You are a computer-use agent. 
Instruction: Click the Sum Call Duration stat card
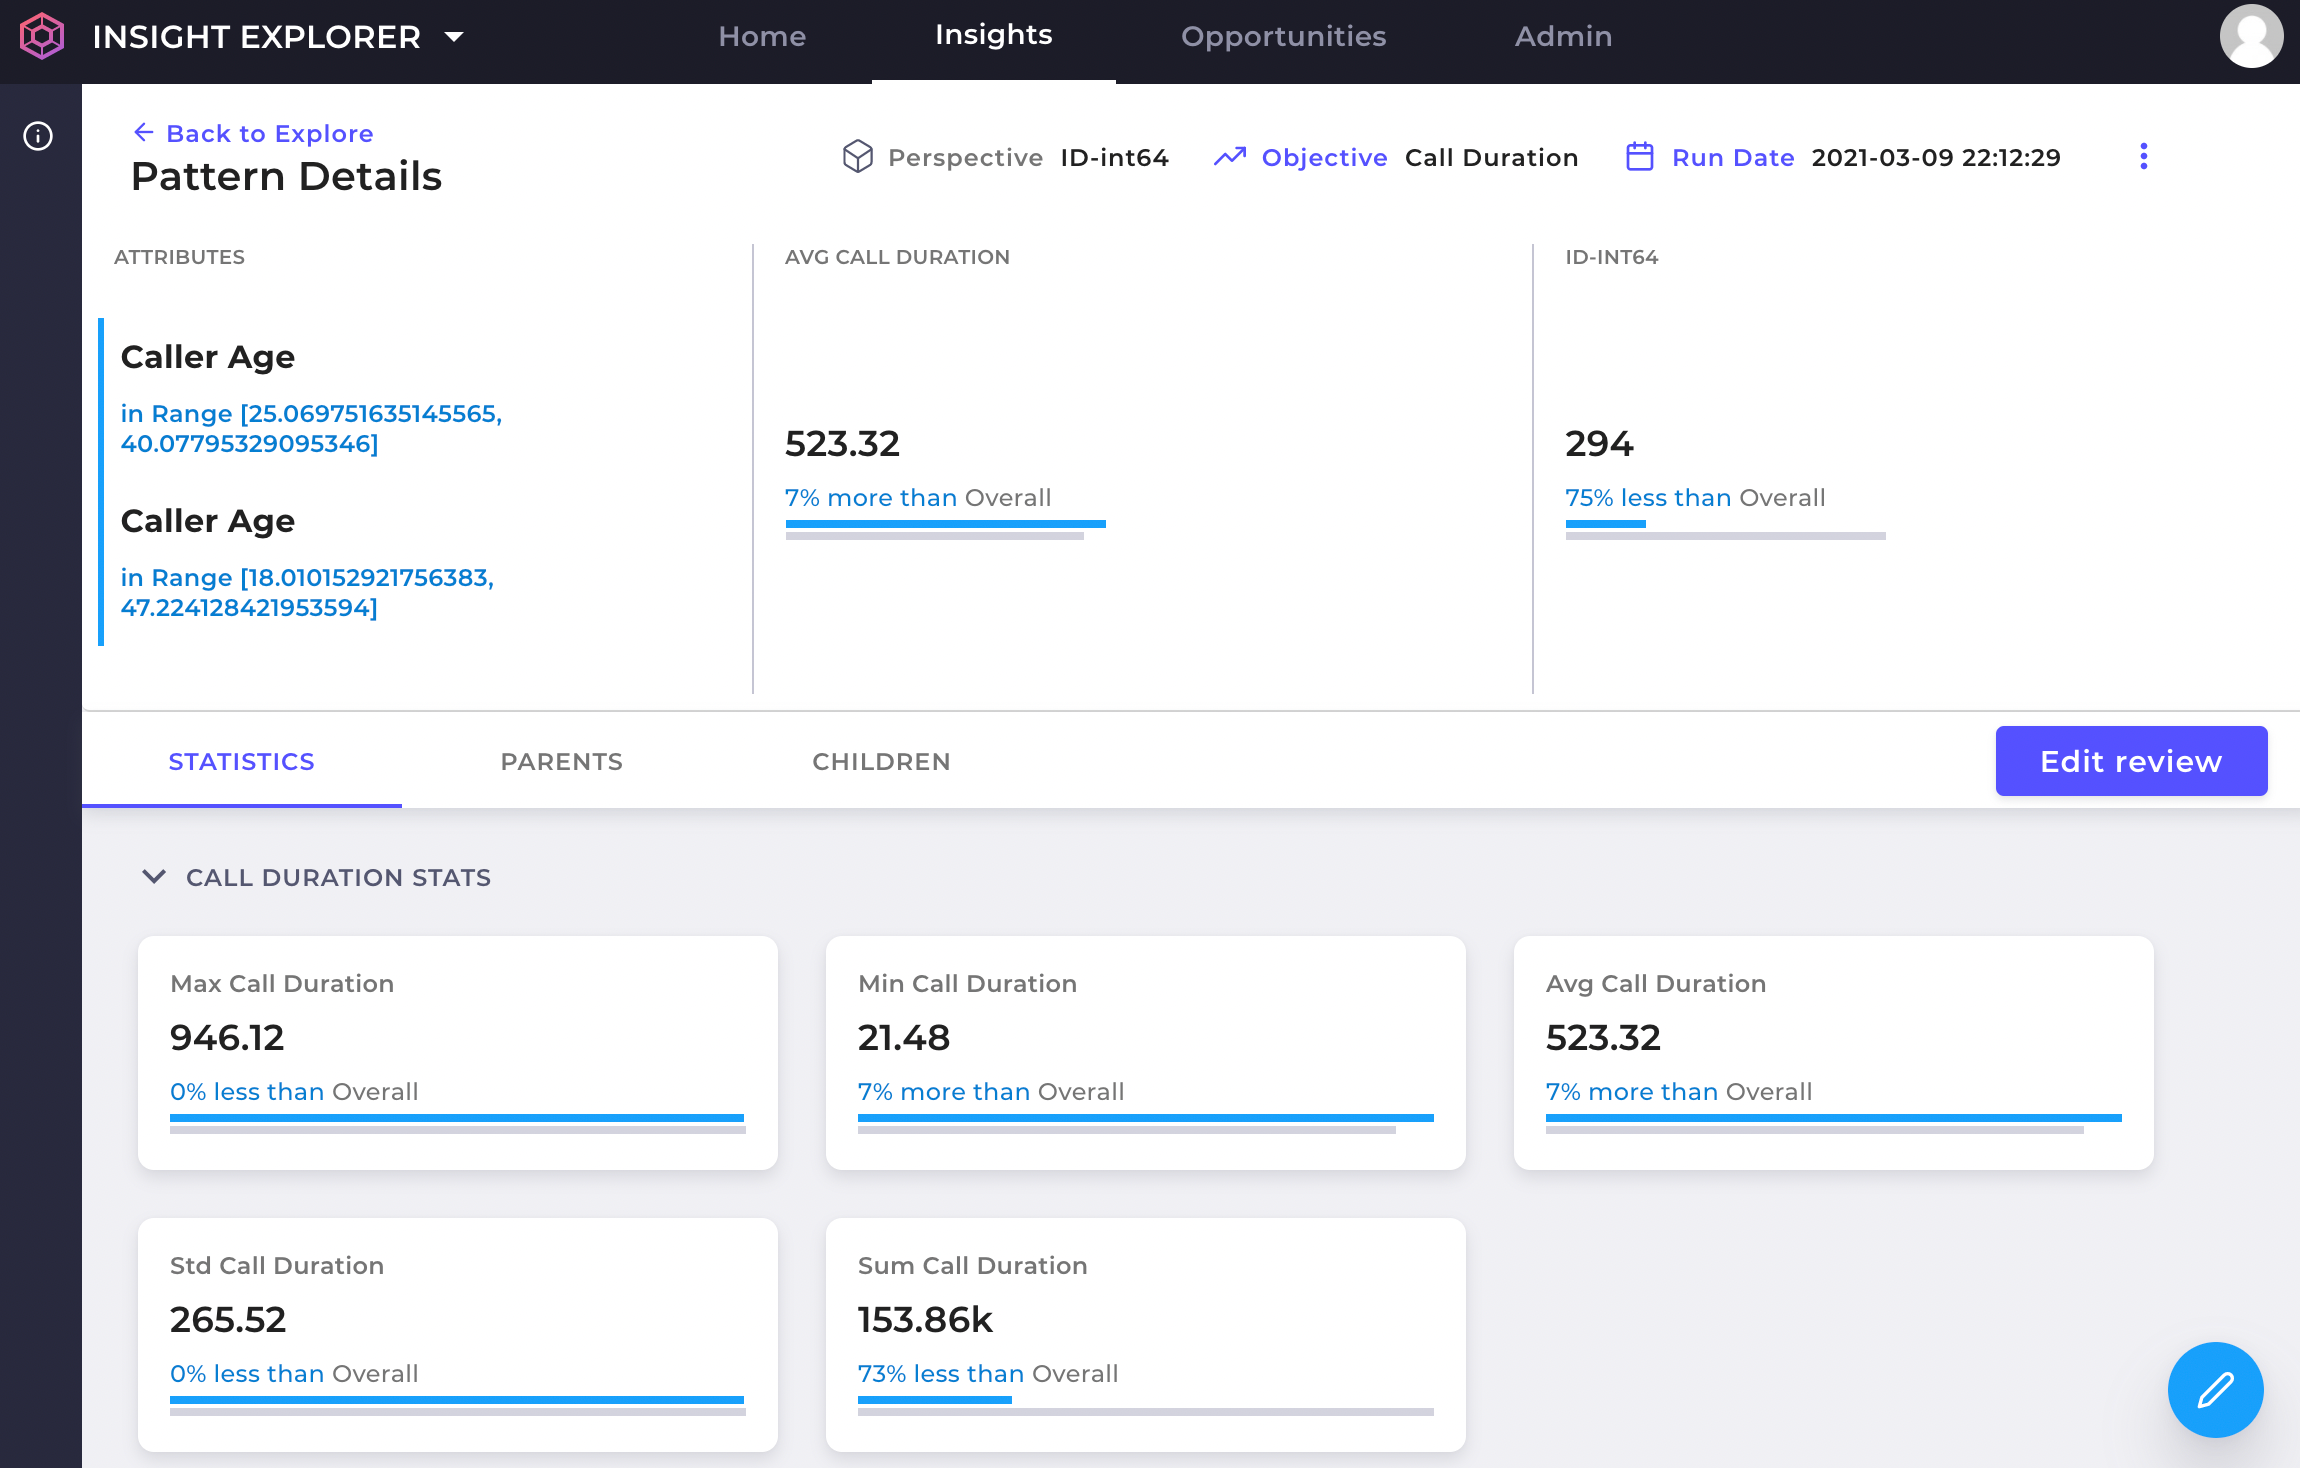point(1145,1334)
